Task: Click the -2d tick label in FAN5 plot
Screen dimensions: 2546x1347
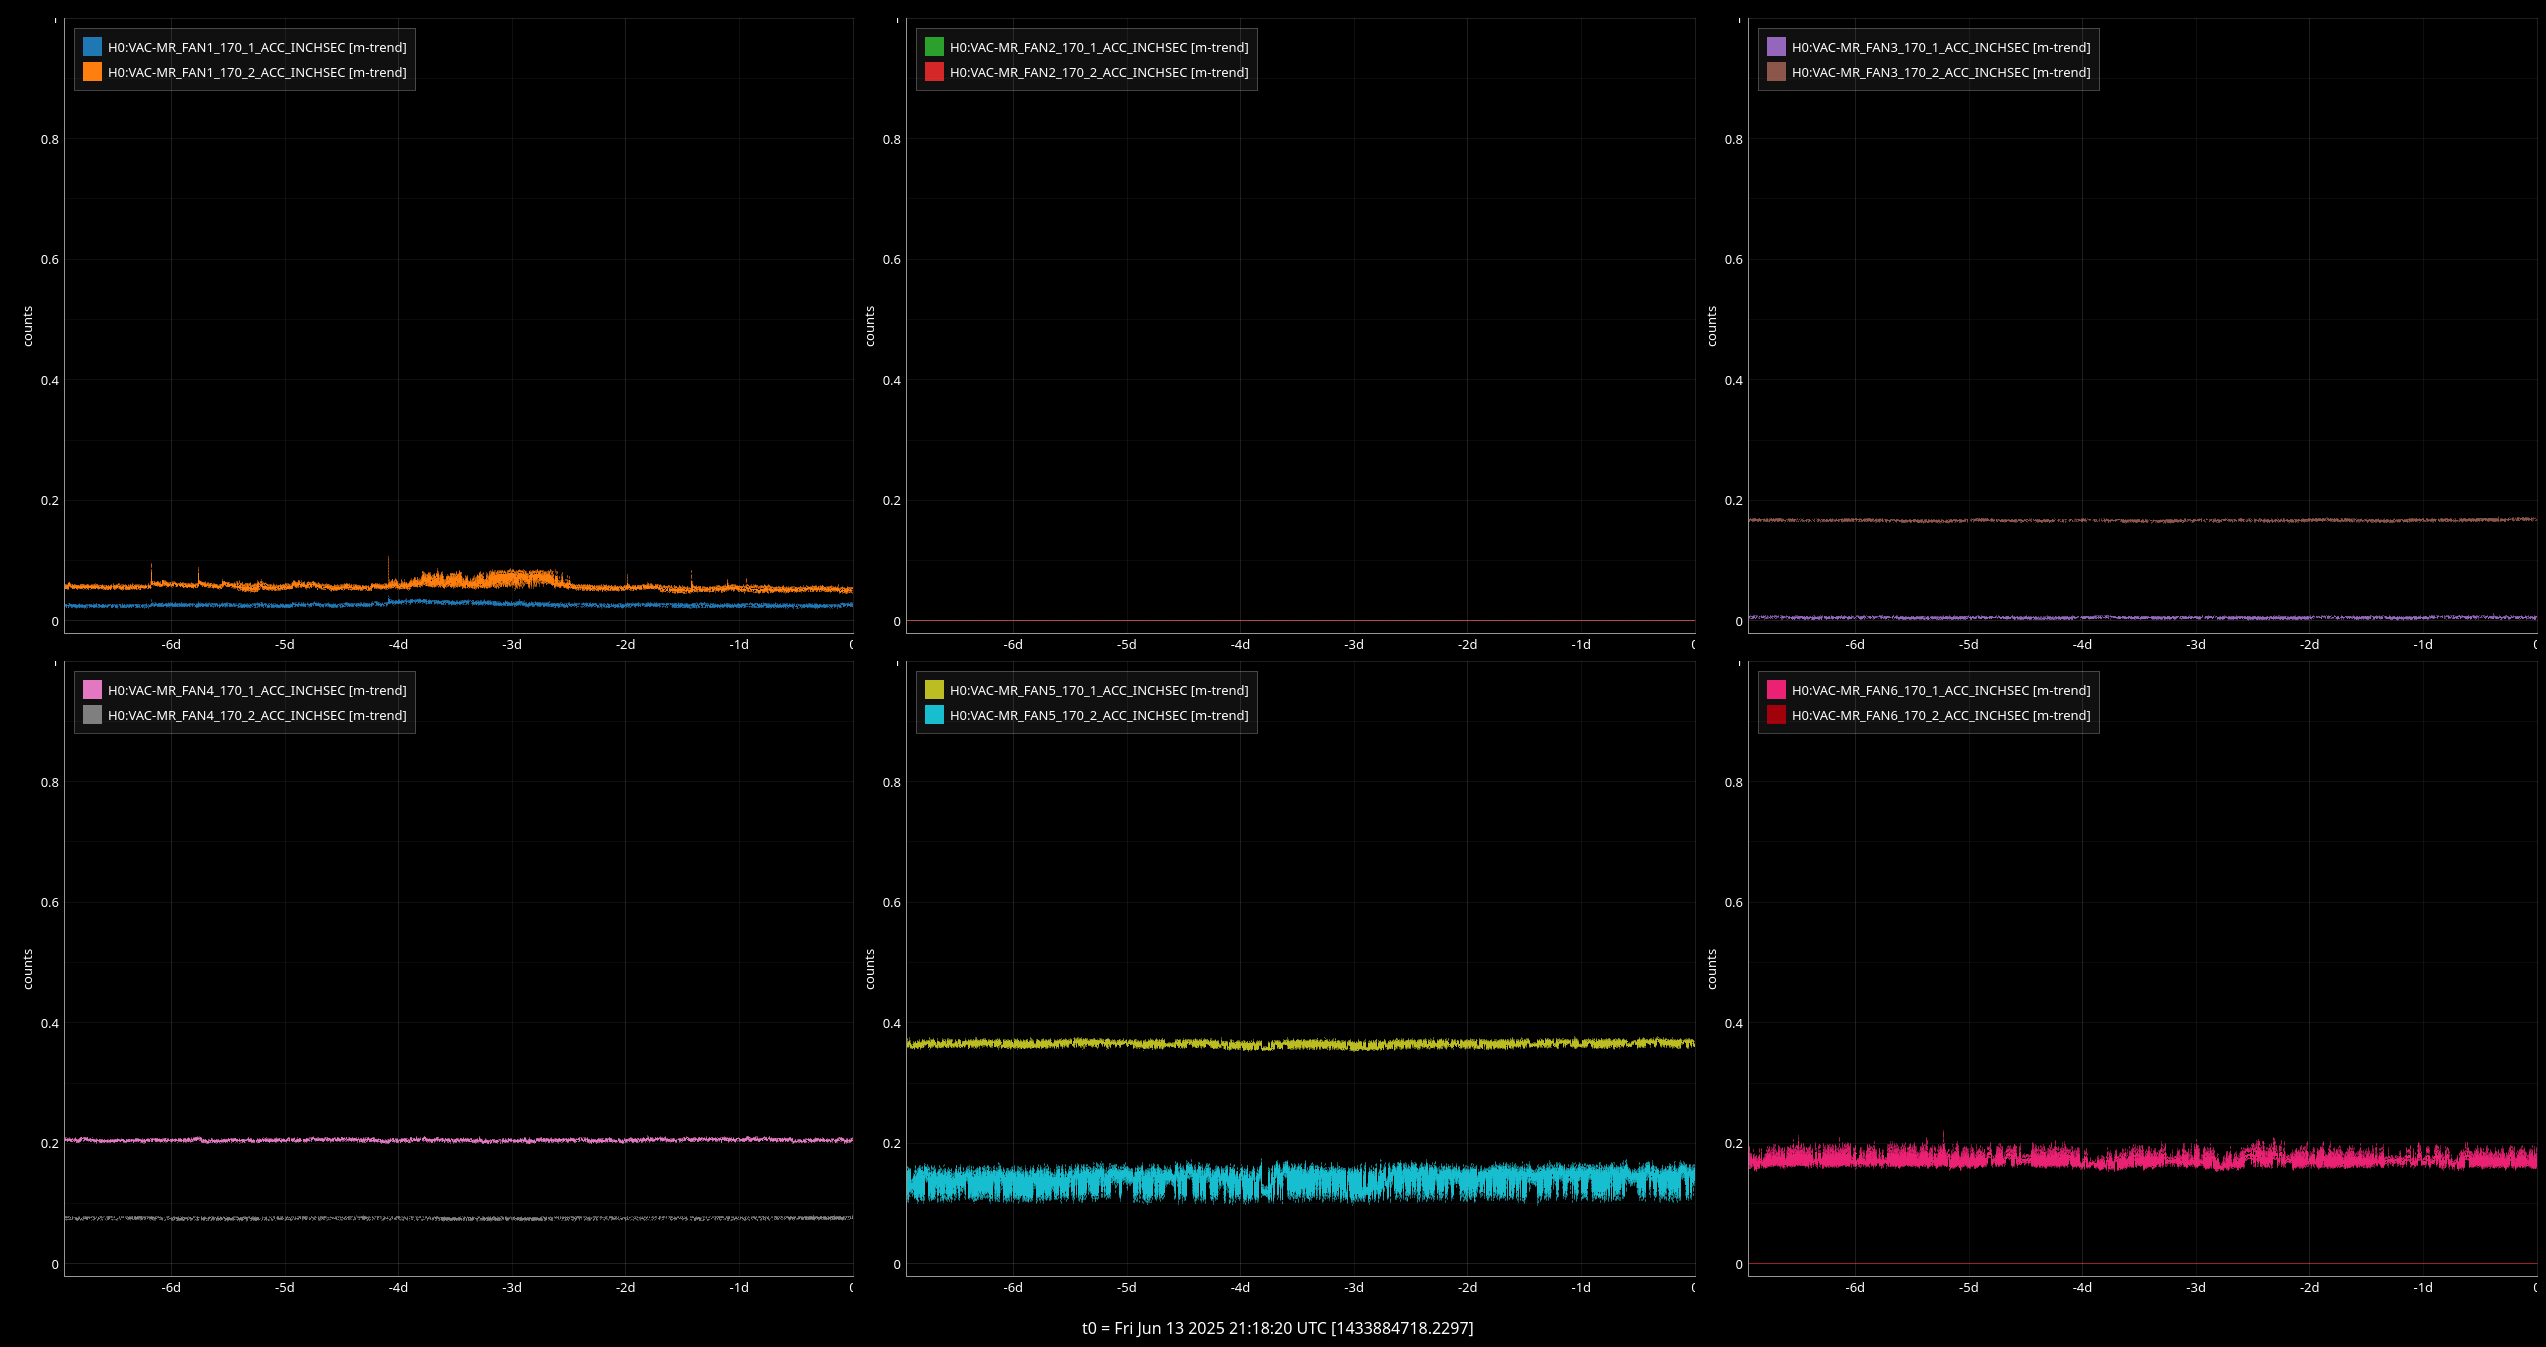Action: coord(1468,1288)
